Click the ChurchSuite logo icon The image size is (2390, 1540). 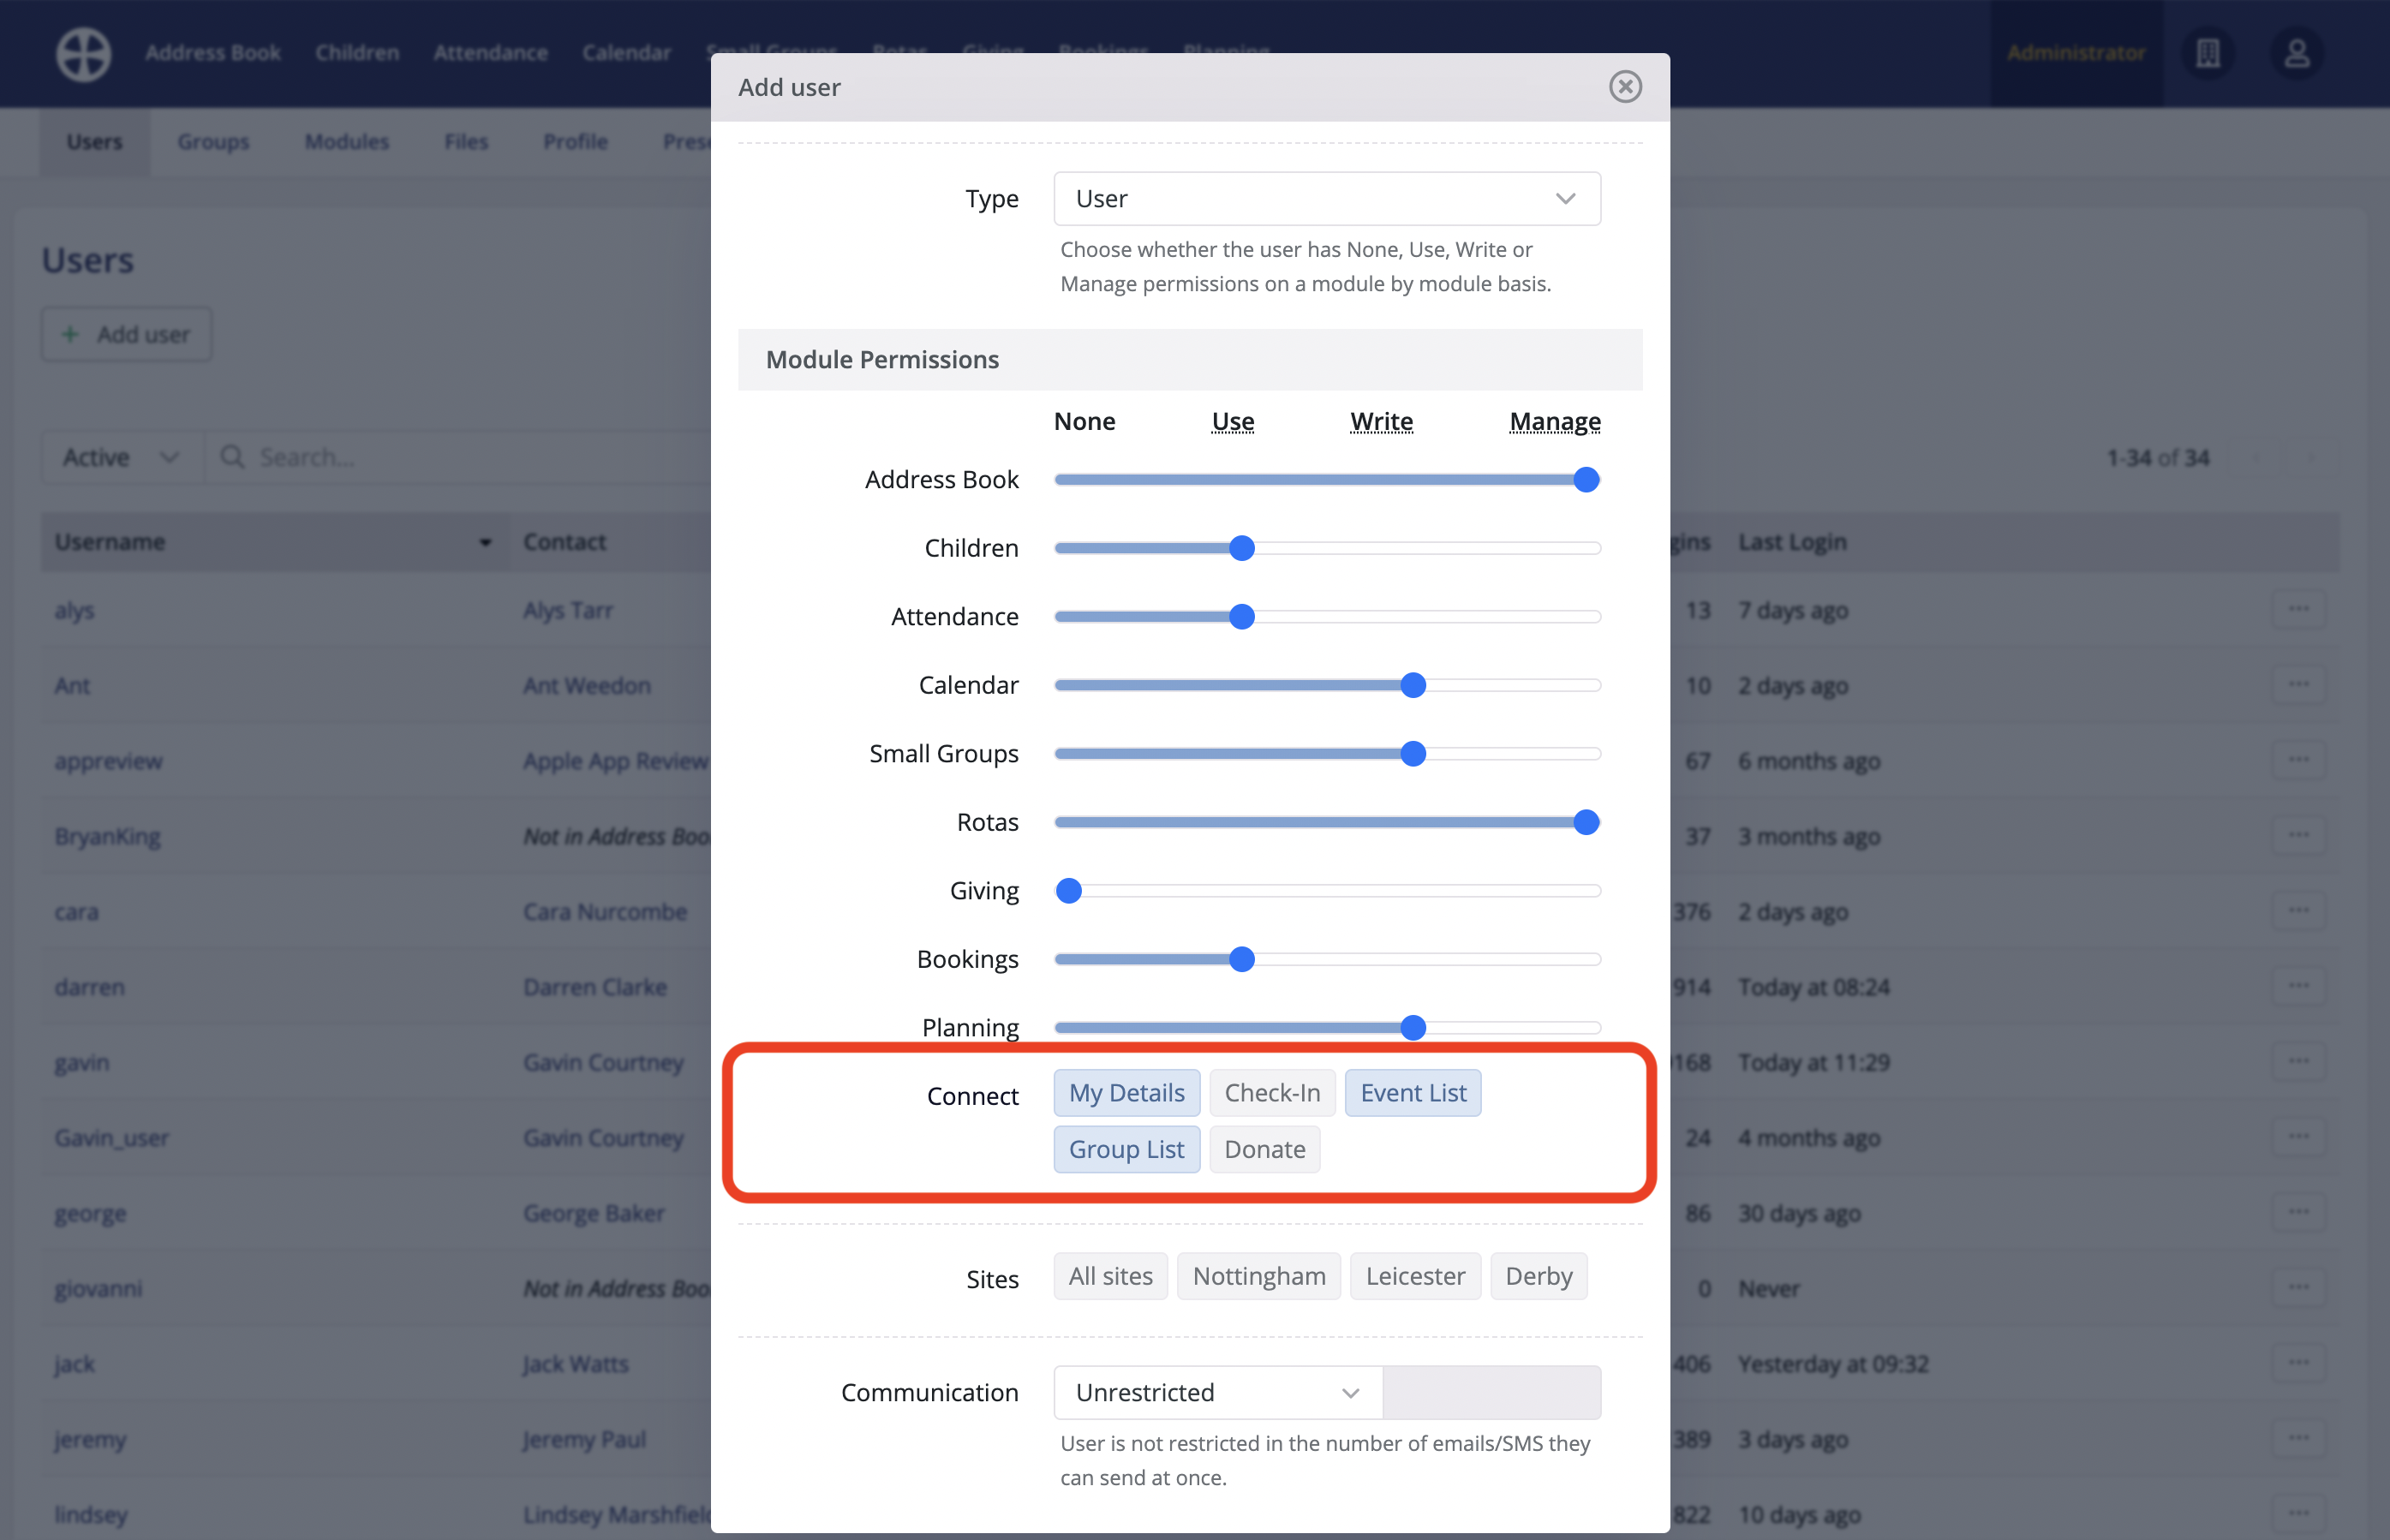click(x=83, y=54)
